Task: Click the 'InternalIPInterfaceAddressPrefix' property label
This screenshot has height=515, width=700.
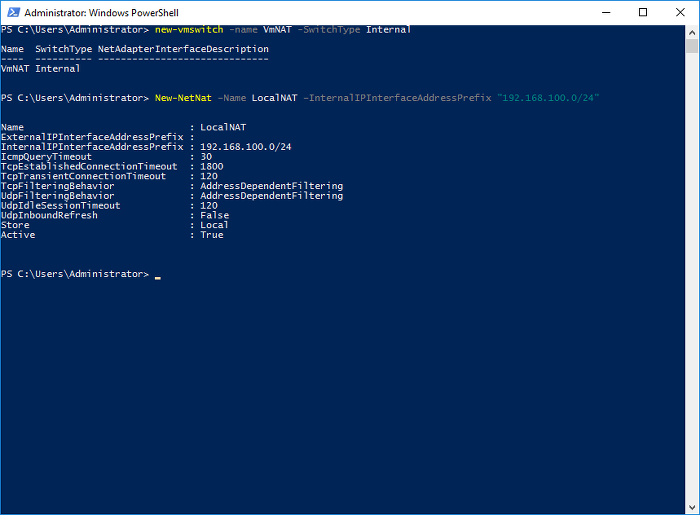Action: [x=92, y=147]
